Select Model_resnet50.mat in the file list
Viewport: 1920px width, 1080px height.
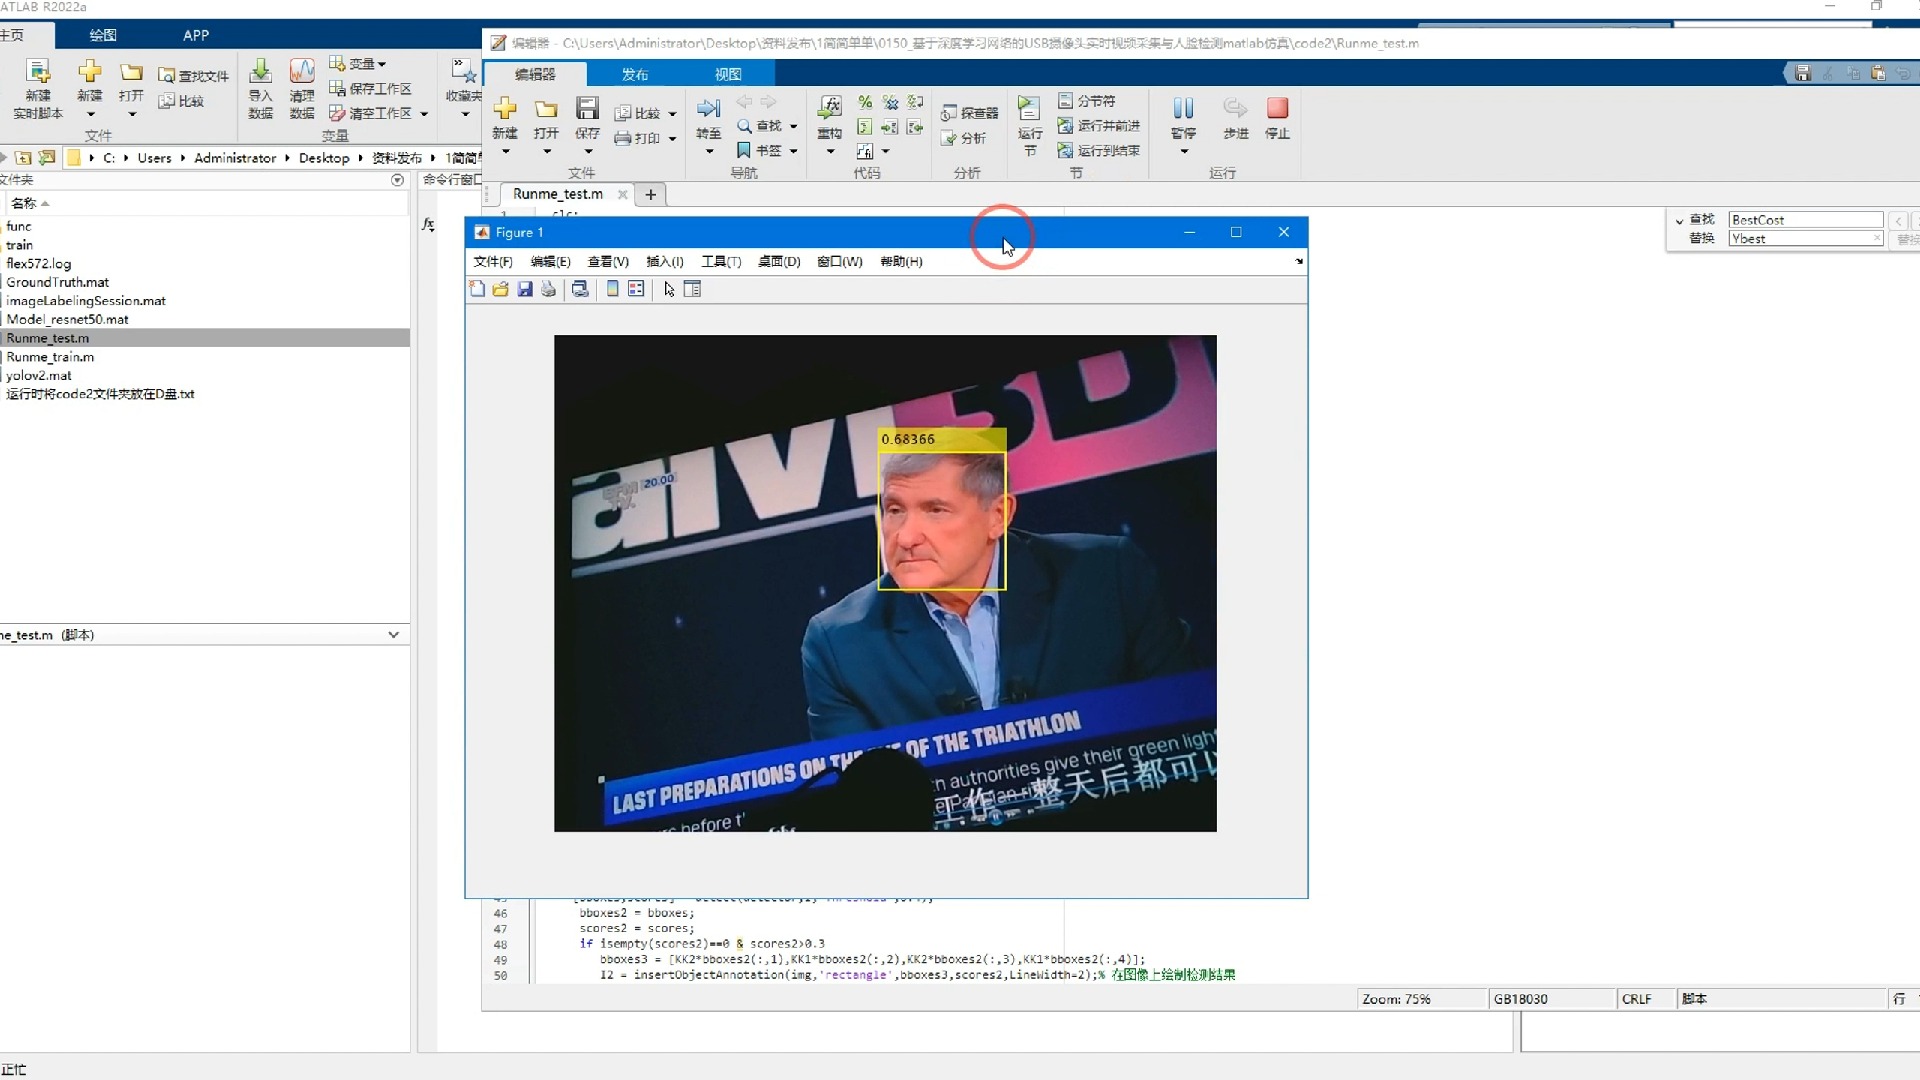[67, 319]
